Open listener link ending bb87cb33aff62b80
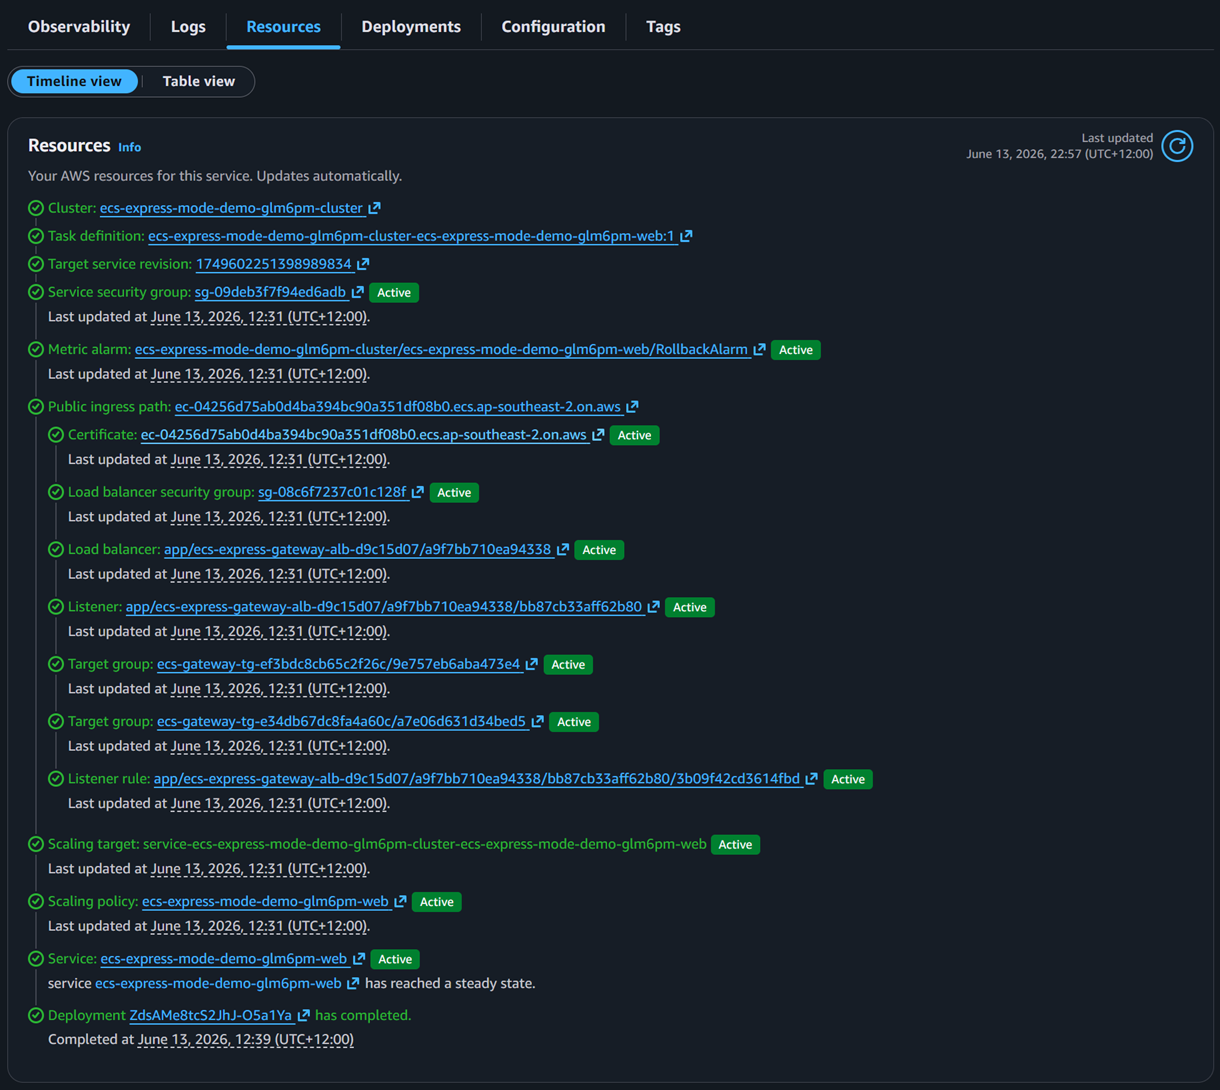The width and height of the screenshot is (1220, 1090). [384, 607]
